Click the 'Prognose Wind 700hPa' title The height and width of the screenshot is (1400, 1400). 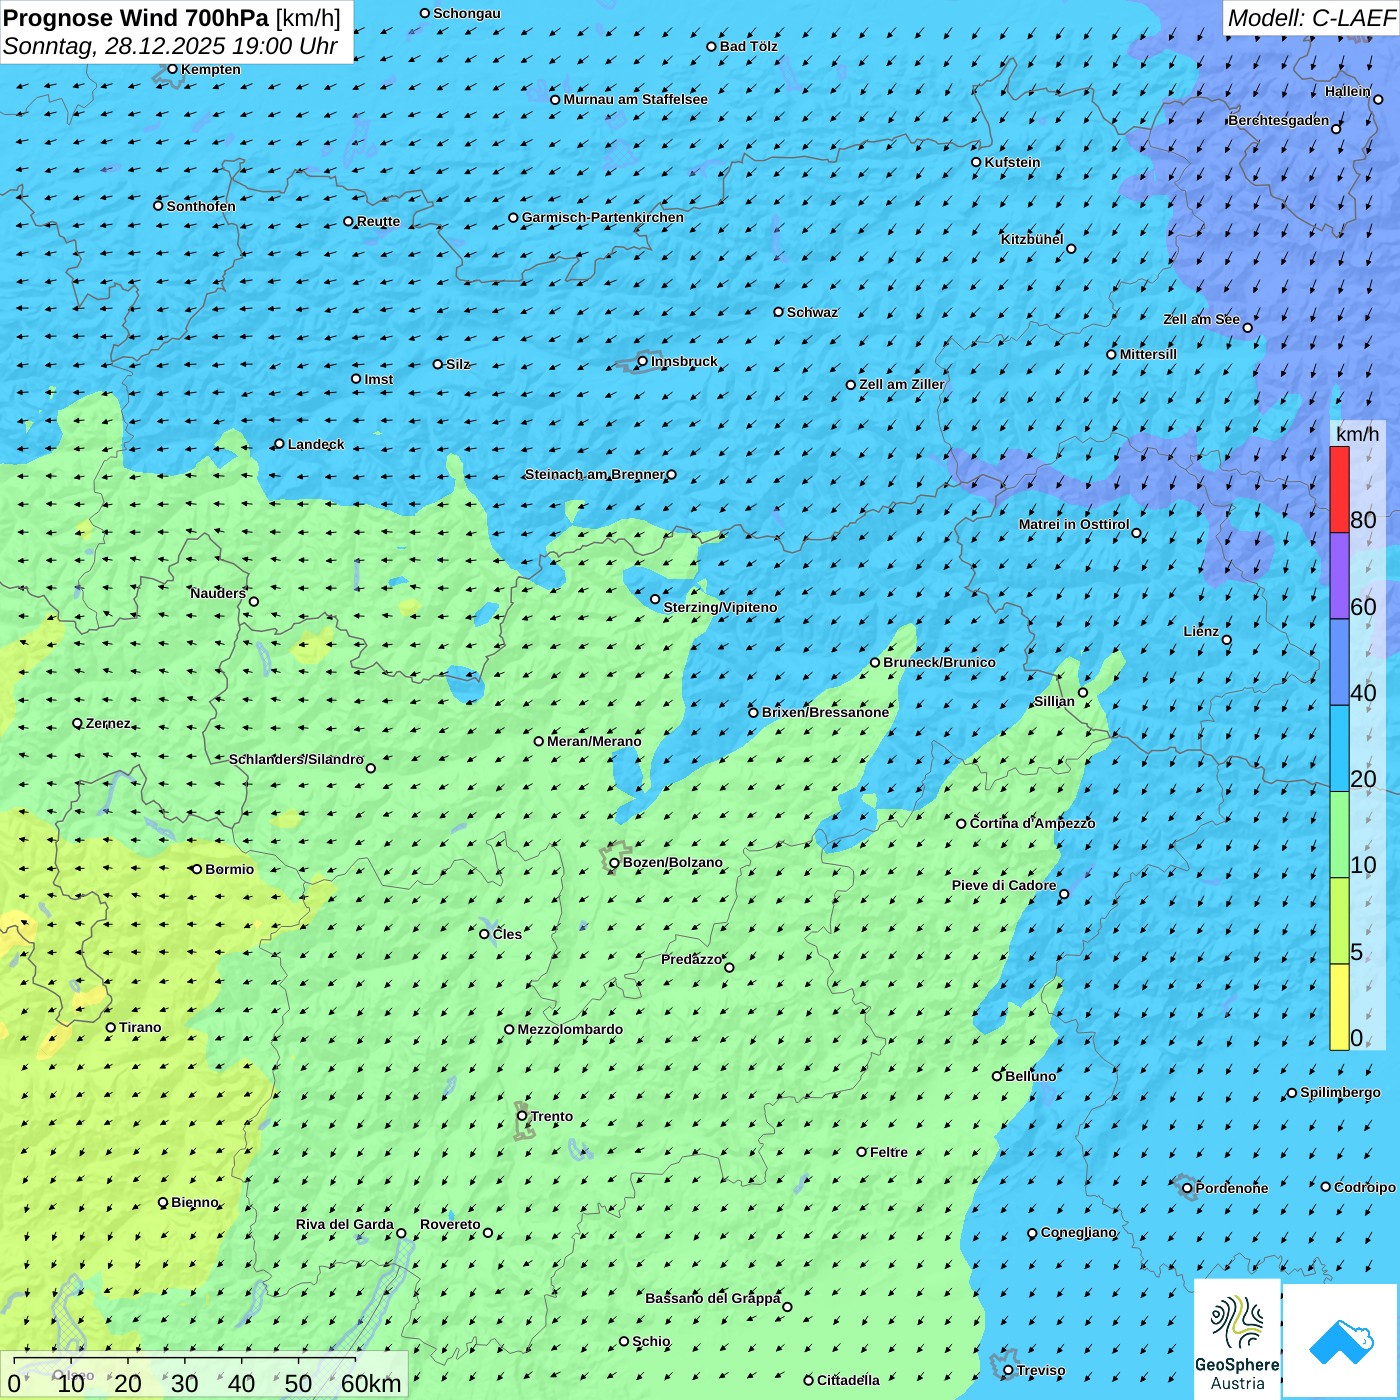click(x=136, y=18)
